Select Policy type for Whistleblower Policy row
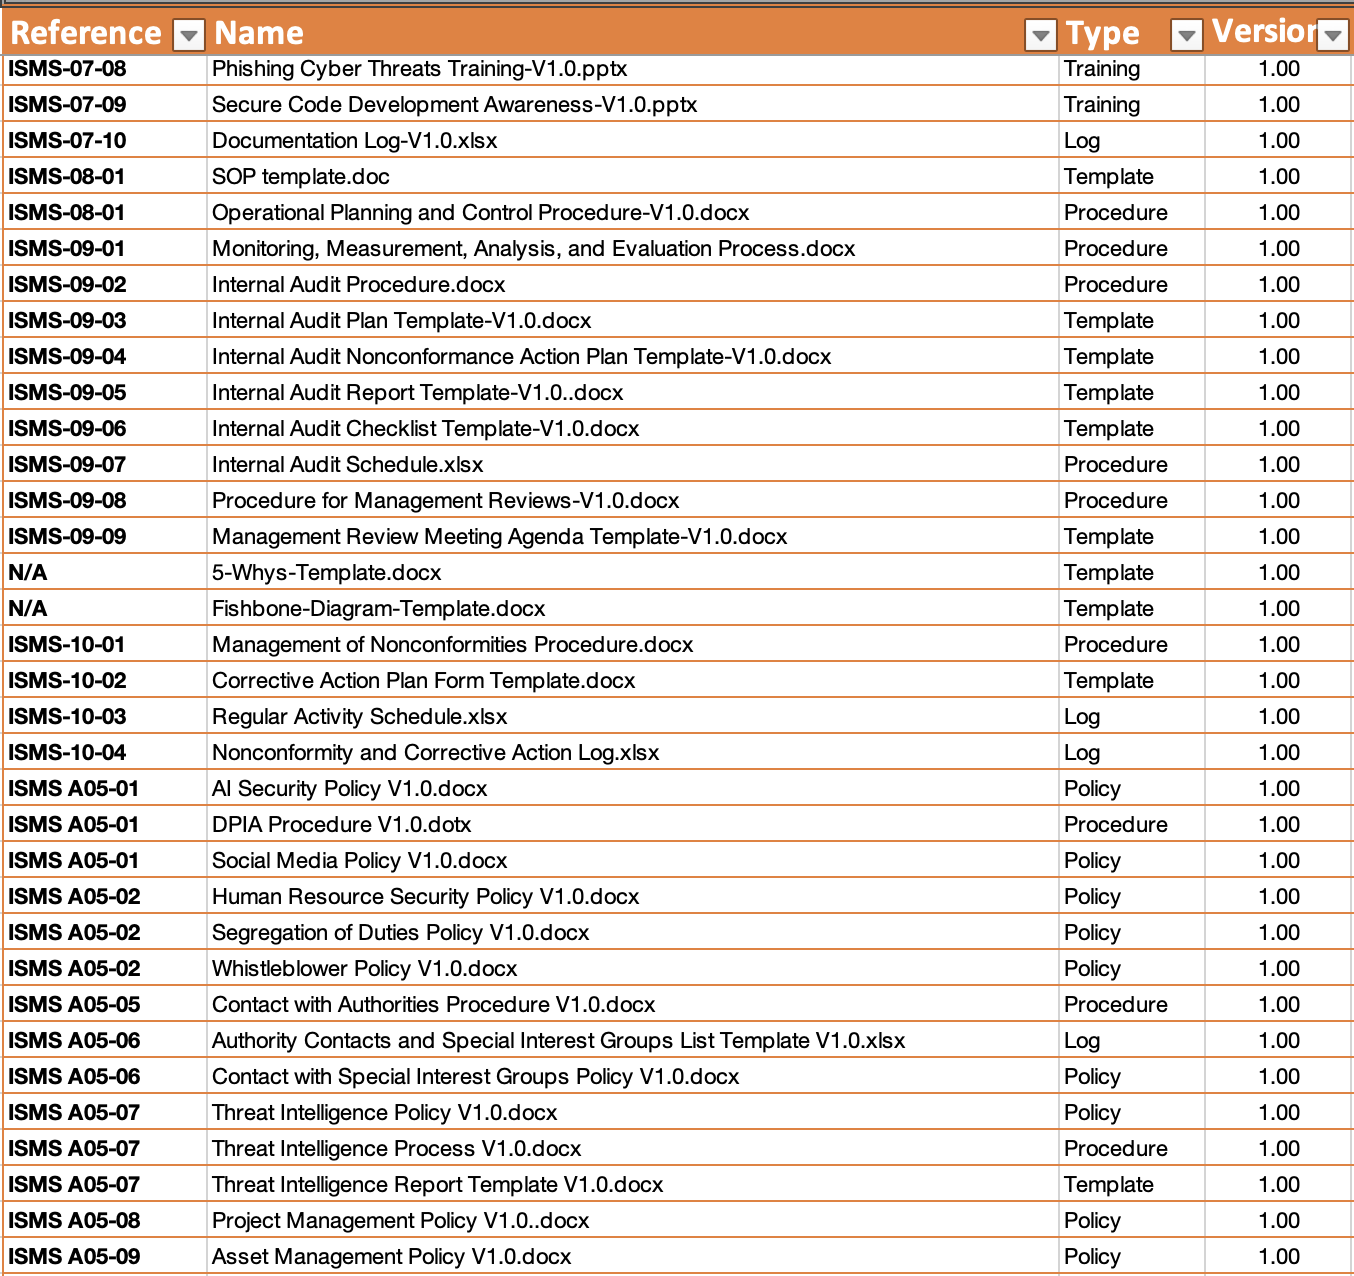This screenshot has width=1354, height=1276. [1132, 969]
